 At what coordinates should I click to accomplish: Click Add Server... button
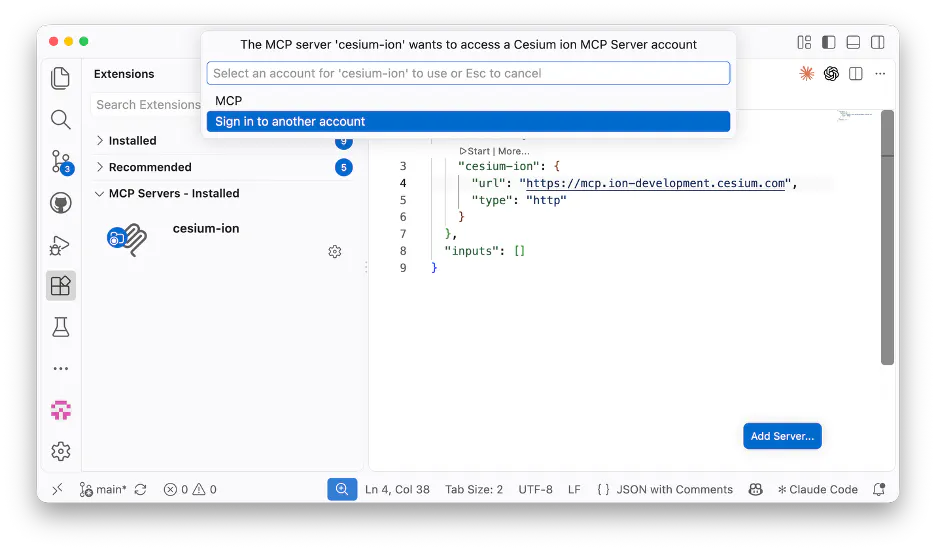click(x=782, y=436)
